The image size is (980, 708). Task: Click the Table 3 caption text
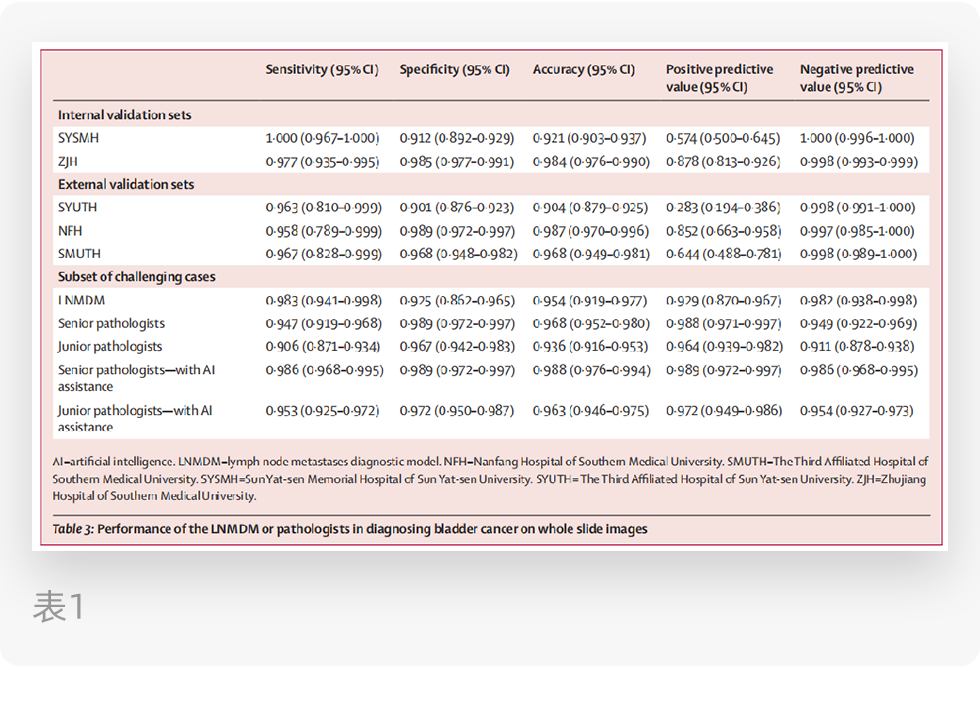coord(350,529)
